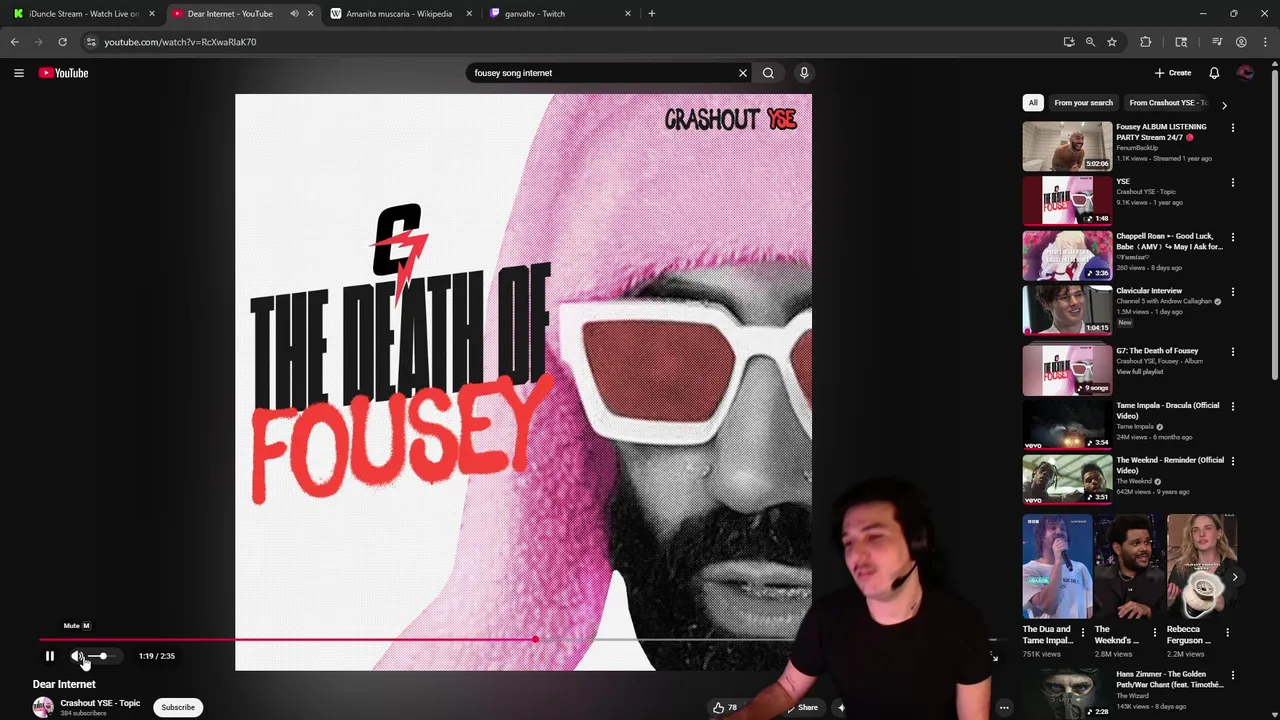
Task: Show more filter chips with arrow
Action: [x=1224, y=104]
